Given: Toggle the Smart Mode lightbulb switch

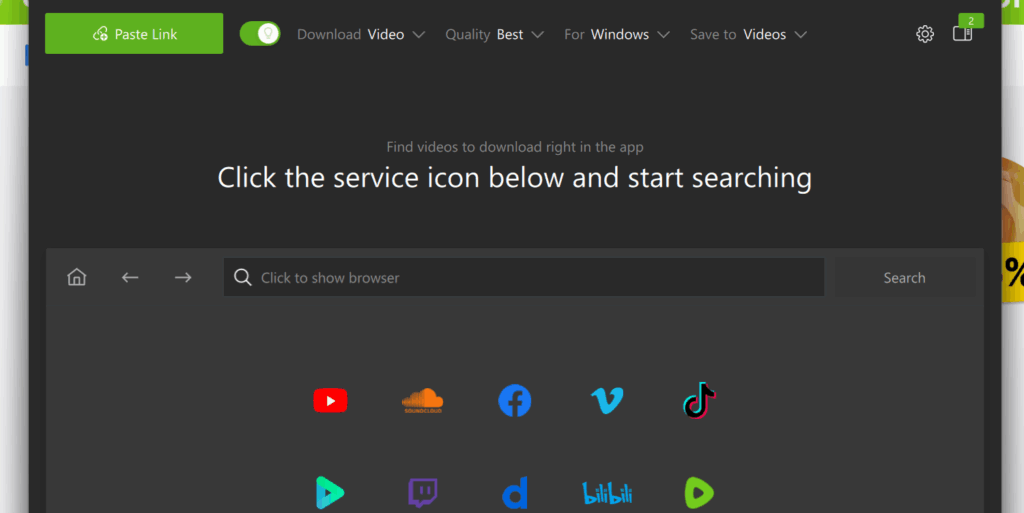Looking at the screenshot, I should coord(260,33).
